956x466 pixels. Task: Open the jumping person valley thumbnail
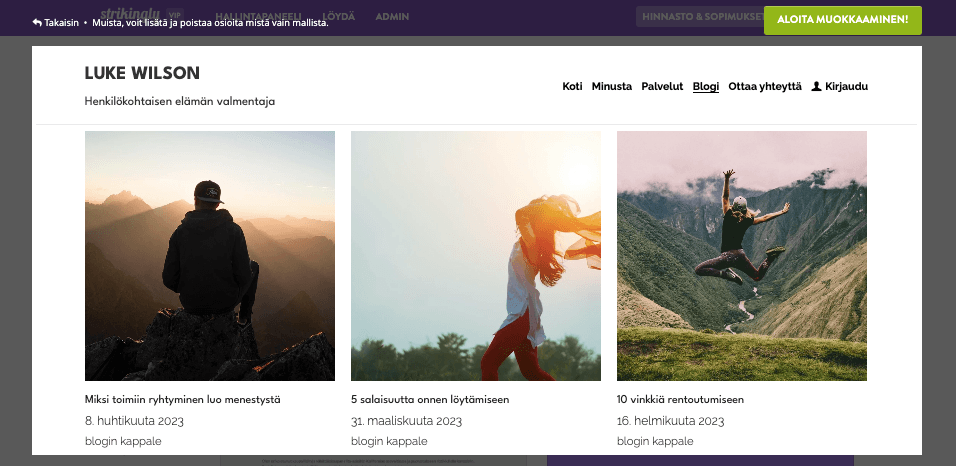point(741,256)
